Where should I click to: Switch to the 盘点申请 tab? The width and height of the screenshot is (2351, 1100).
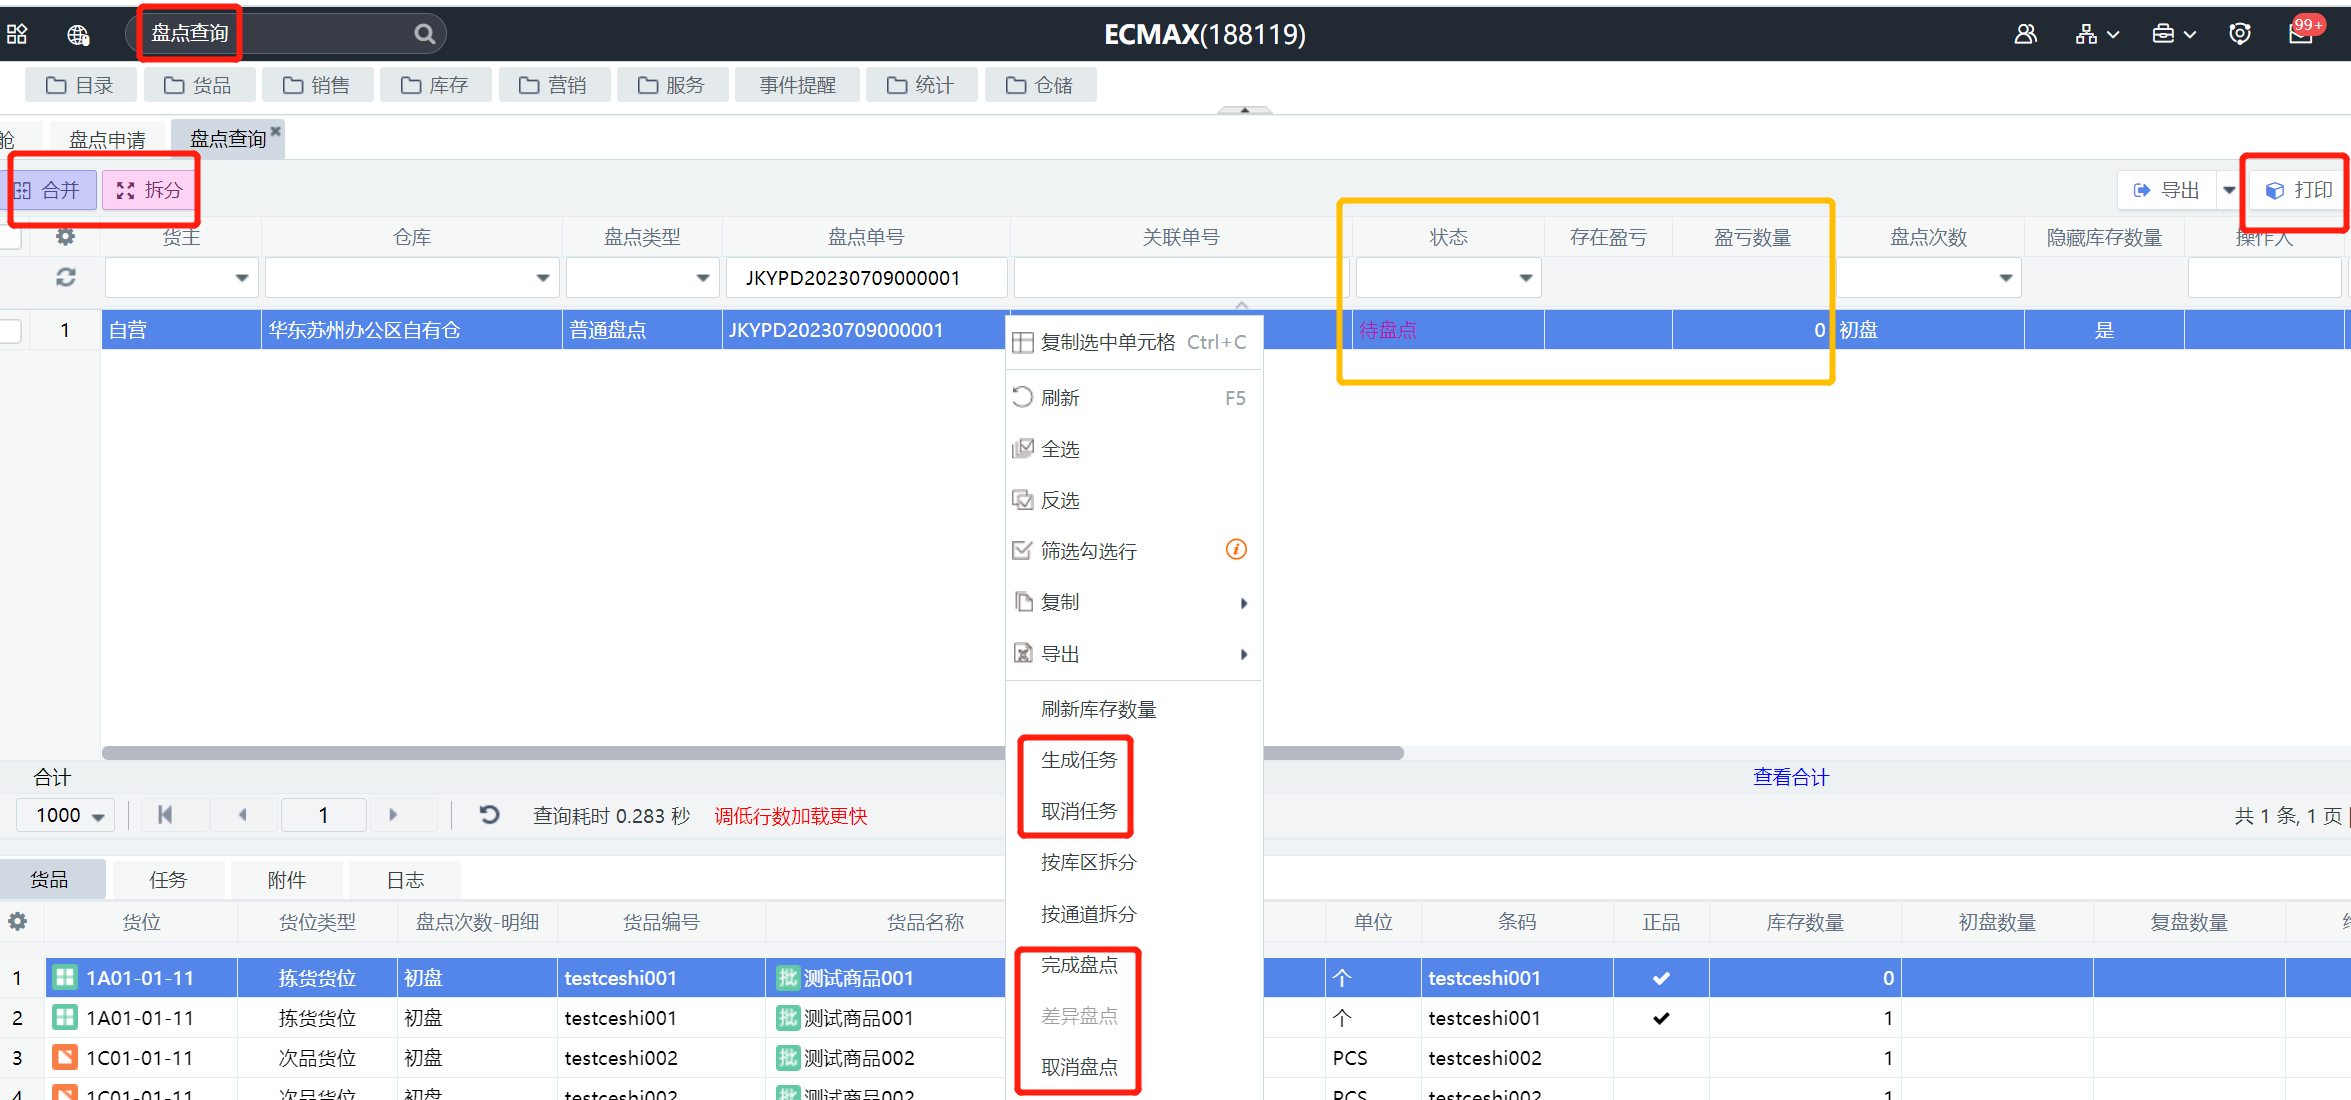tap(107, 139)
